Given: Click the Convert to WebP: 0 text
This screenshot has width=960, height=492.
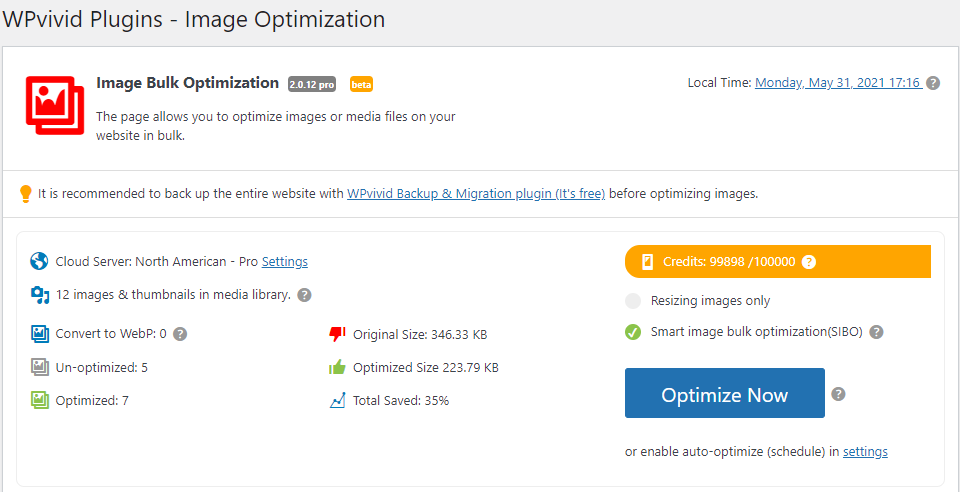Looking at the screenshot, I should 111,334.
